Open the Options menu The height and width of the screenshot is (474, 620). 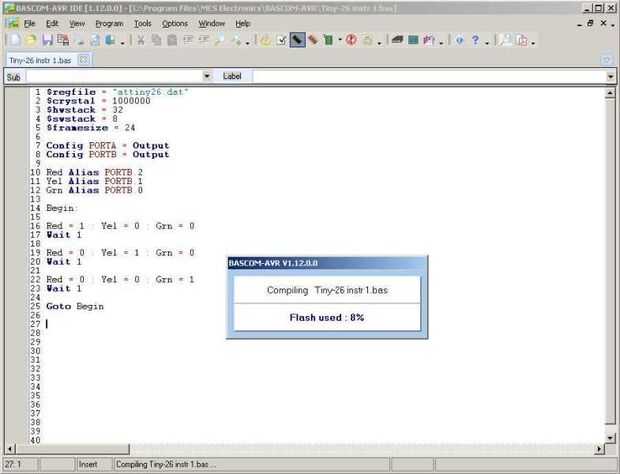click(175, 24)
